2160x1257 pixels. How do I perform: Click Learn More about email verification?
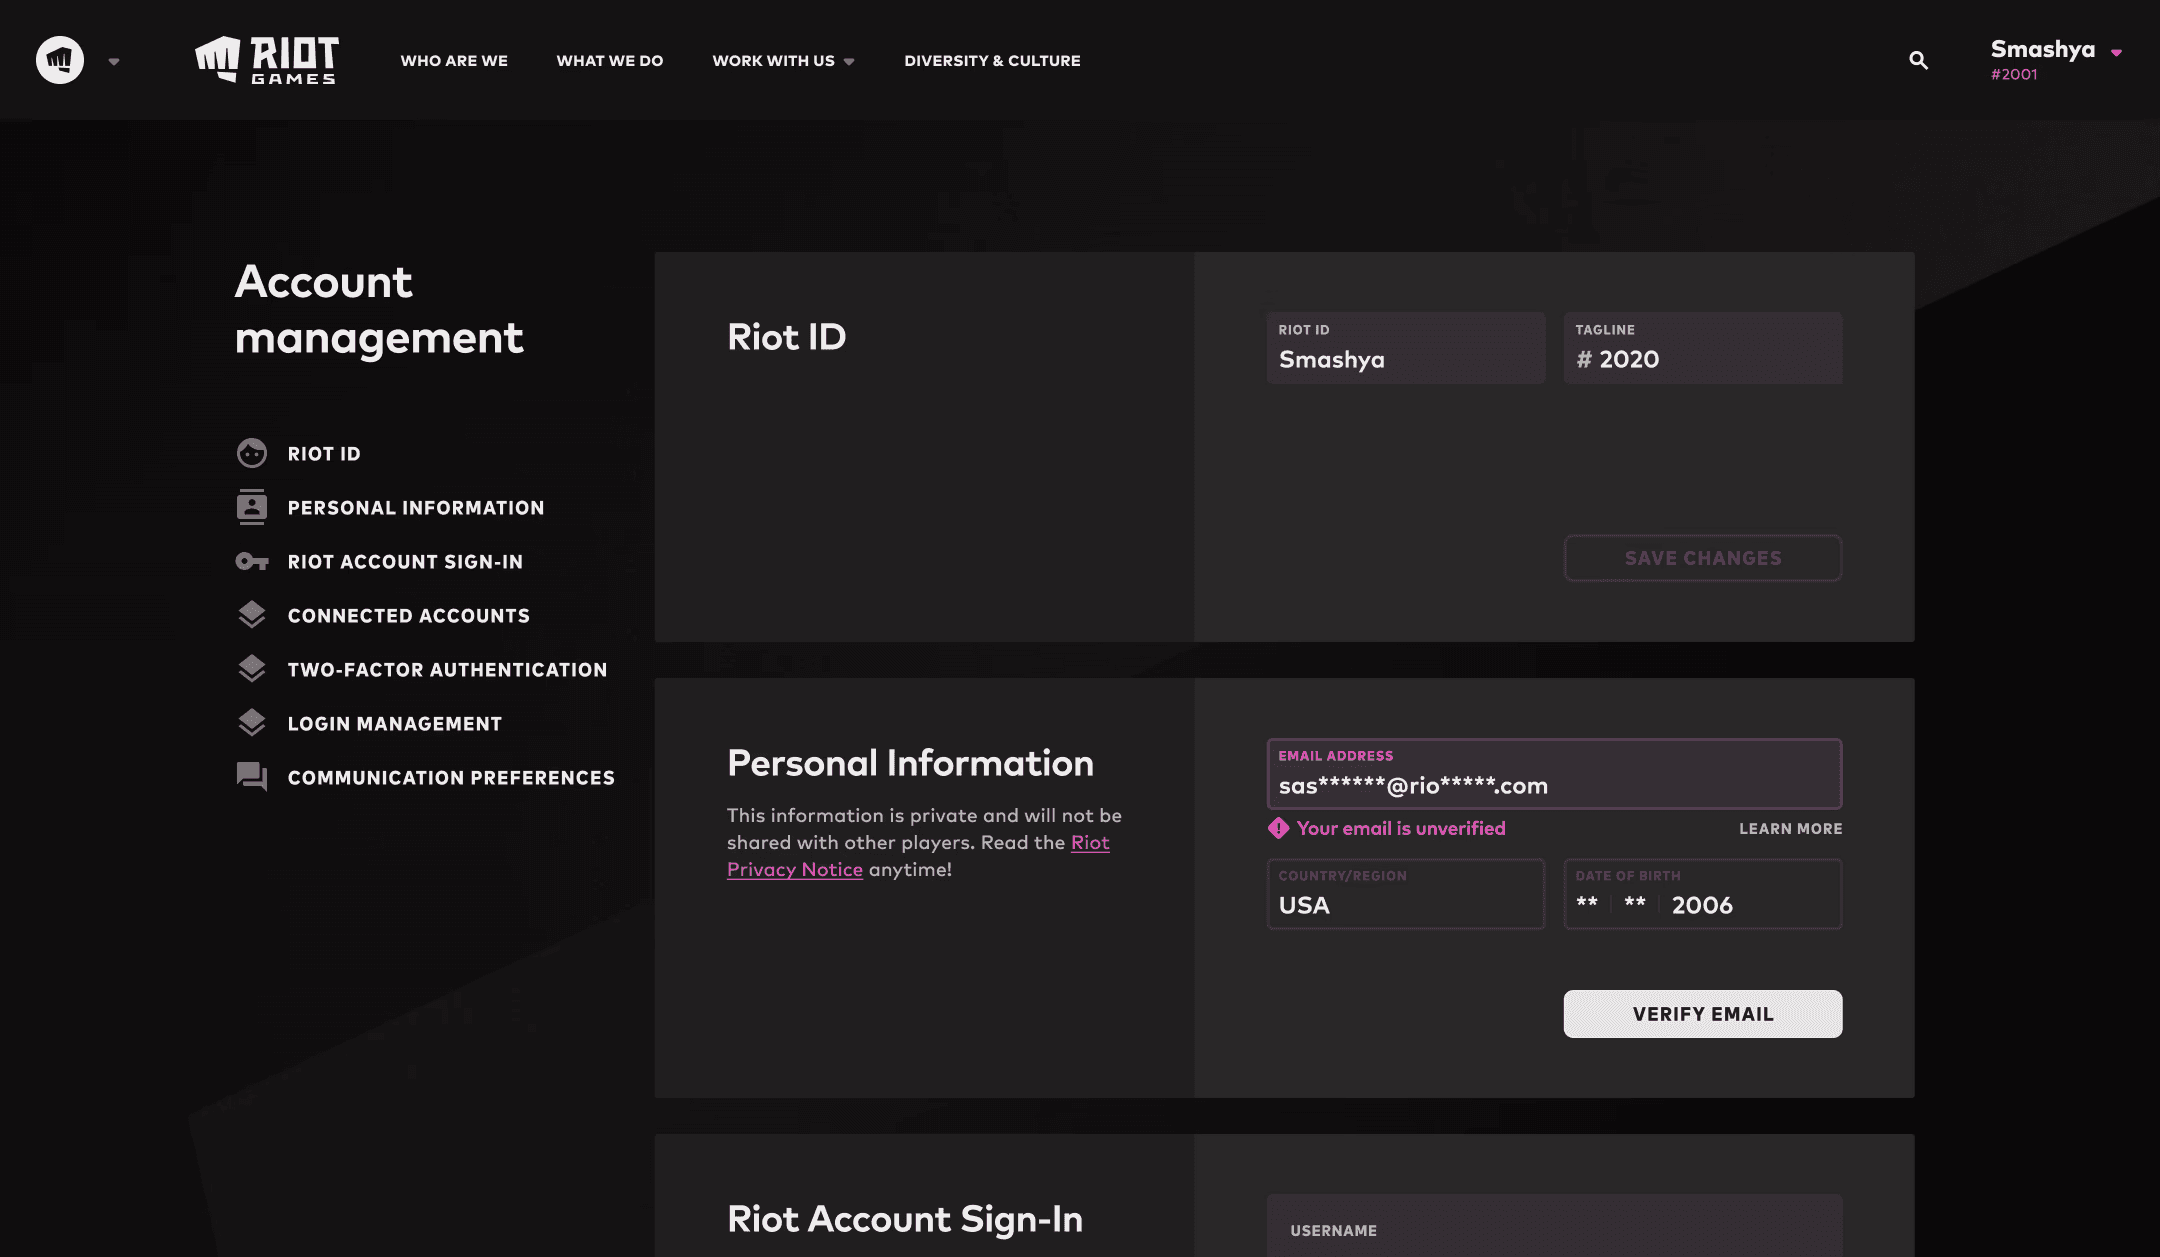point(1789,828)
